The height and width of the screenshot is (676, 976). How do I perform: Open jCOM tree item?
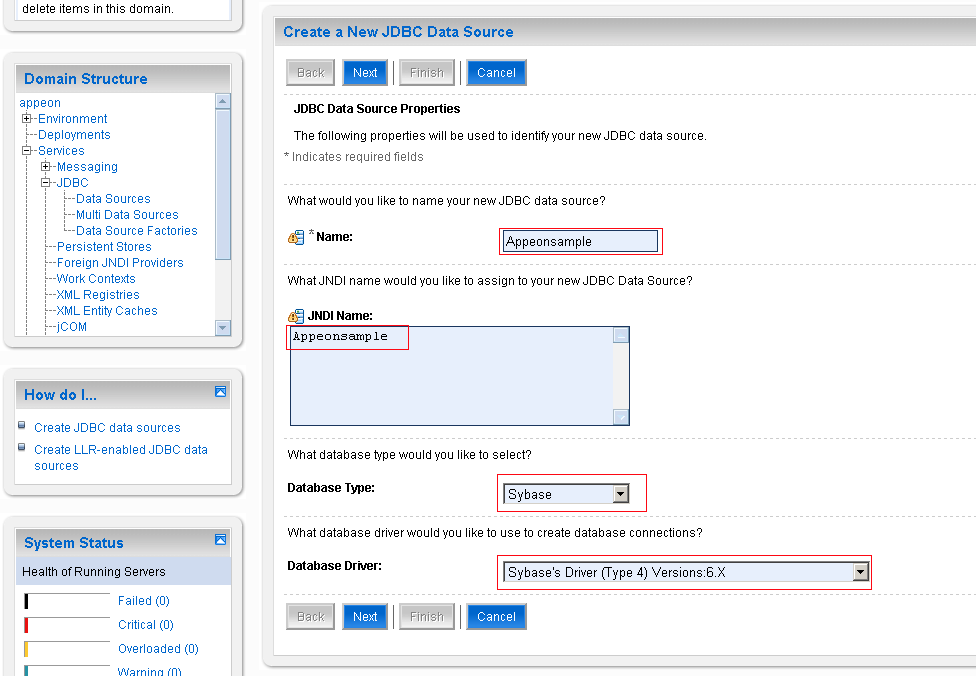pos(72,327)
